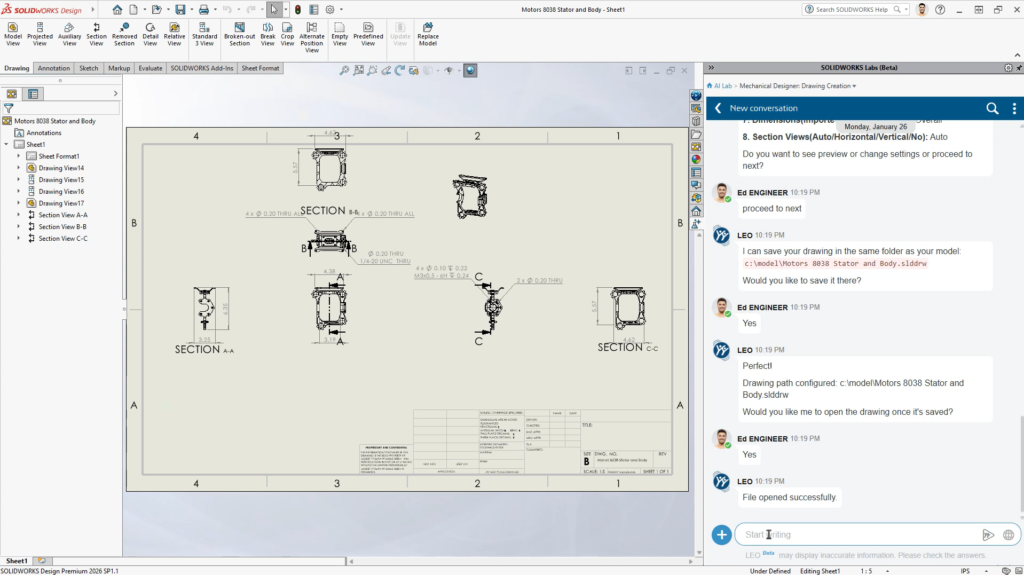
Task: Click the Home icon in the top toolbar
Action: click(x=117, y=10)
